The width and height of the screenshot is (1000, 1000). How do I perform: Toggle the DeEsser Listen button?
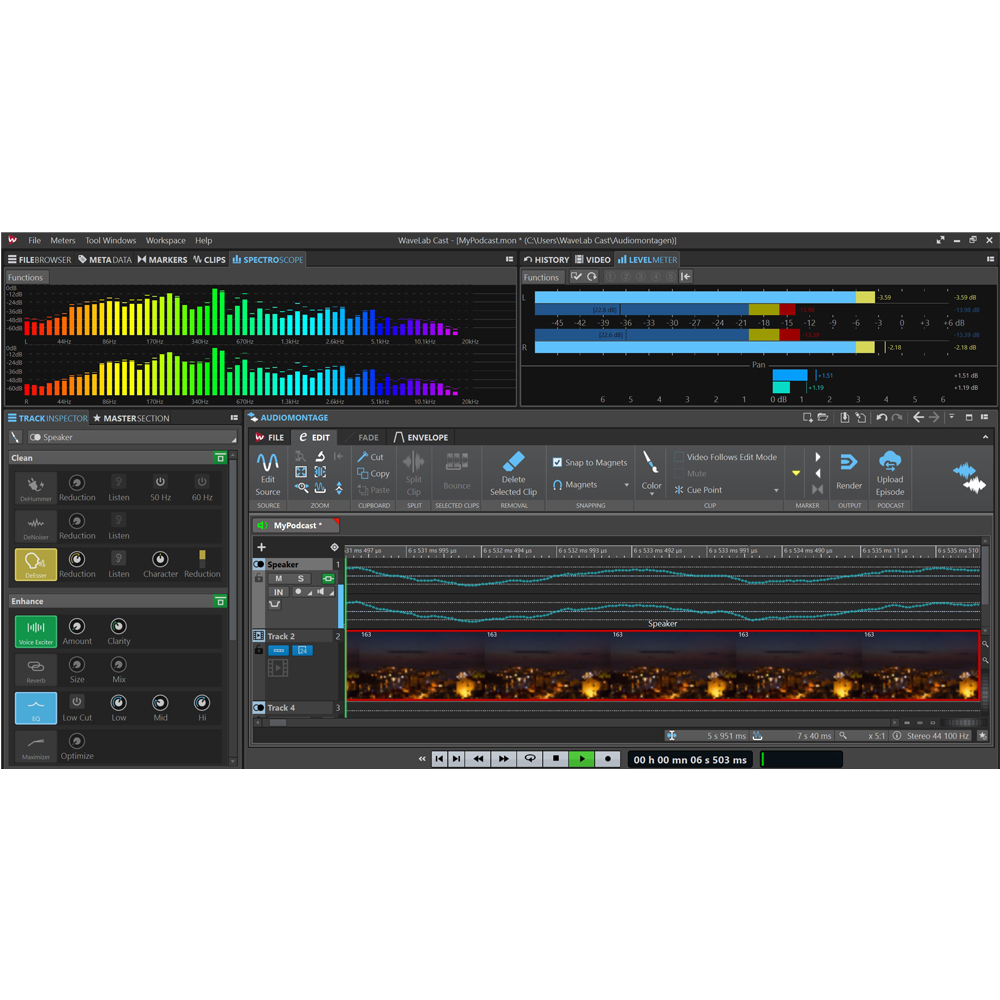119,559
